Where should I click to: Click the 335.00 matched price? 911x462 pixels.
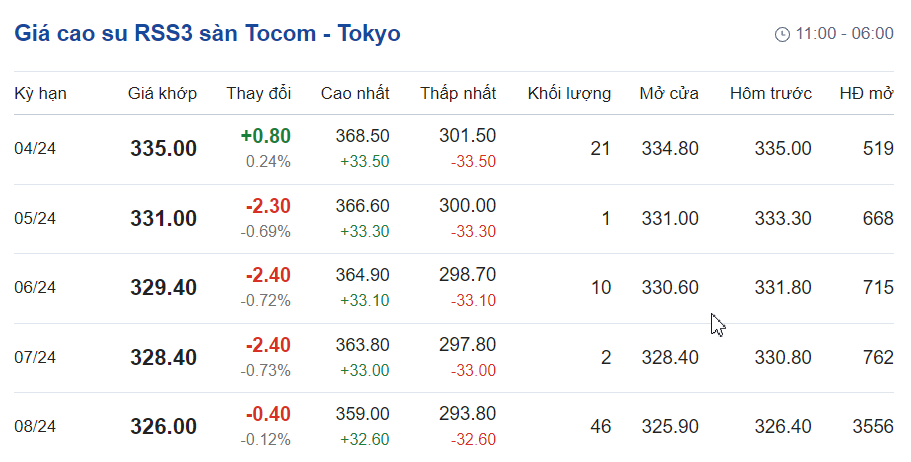pyautogui.click(x=163, y=149)
